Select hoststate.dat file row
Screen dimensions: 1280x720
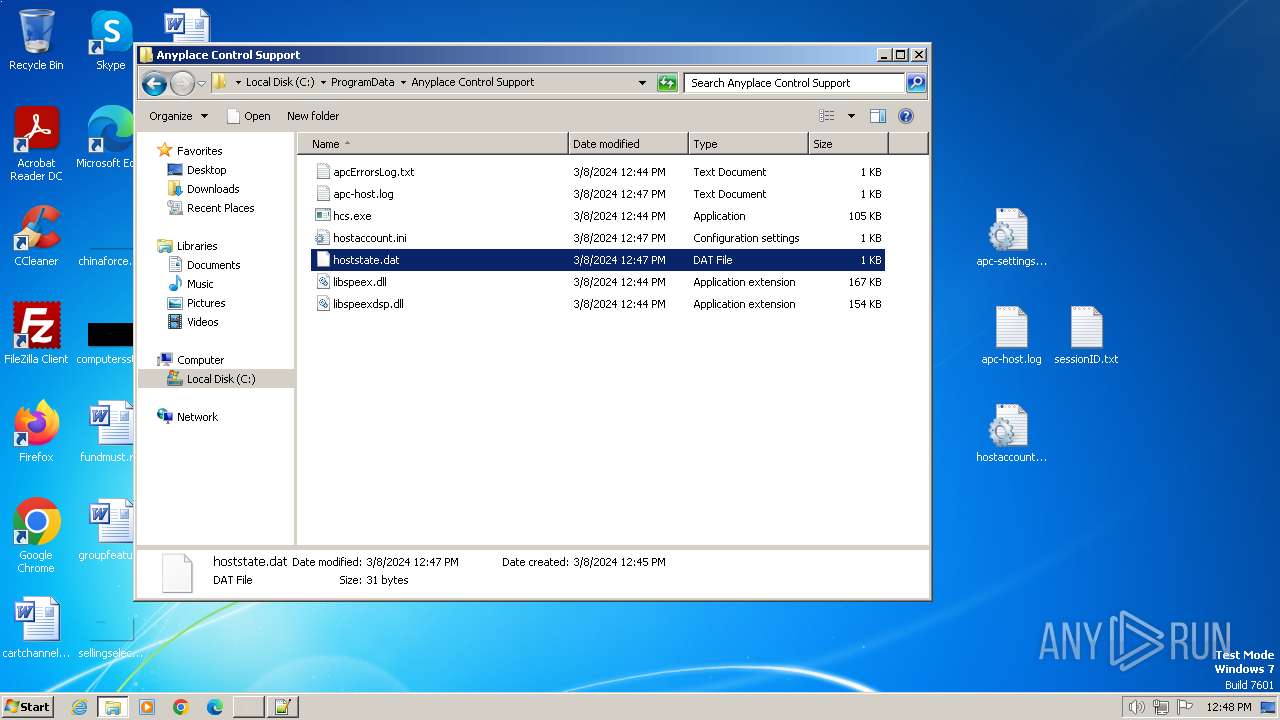598,260
